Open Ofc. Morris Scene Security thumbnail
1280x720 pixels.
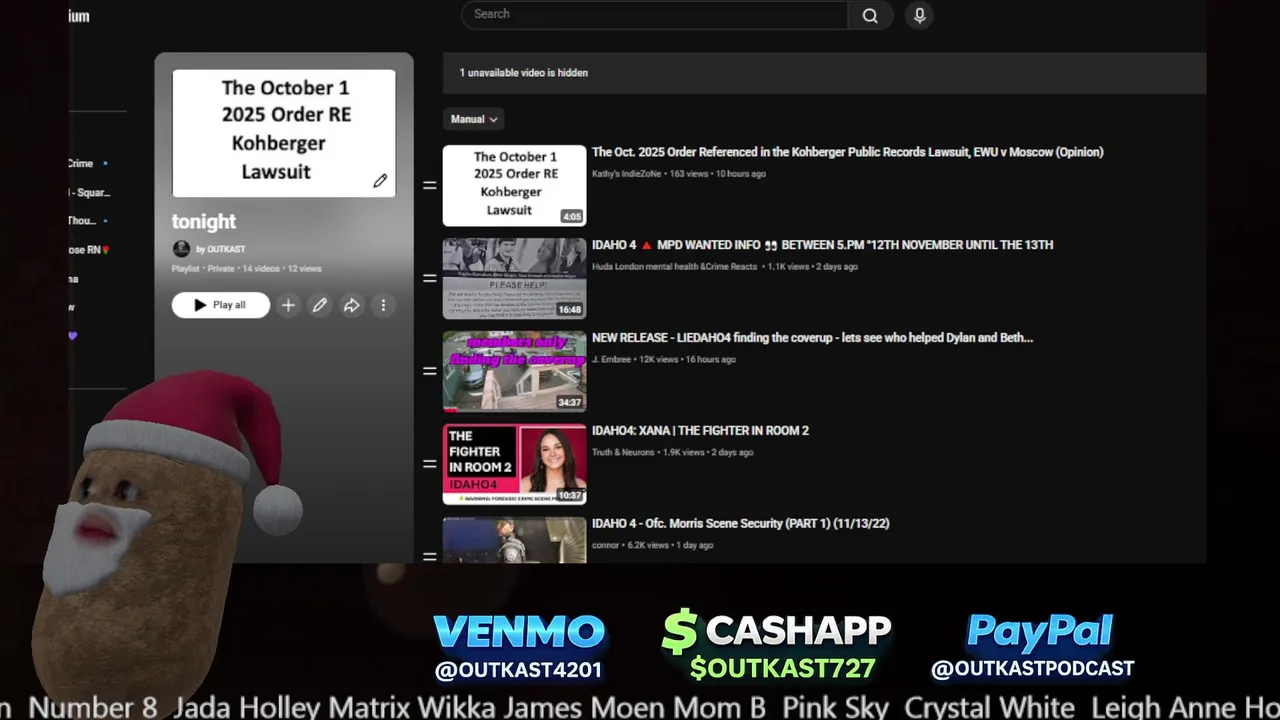(514, 540)
